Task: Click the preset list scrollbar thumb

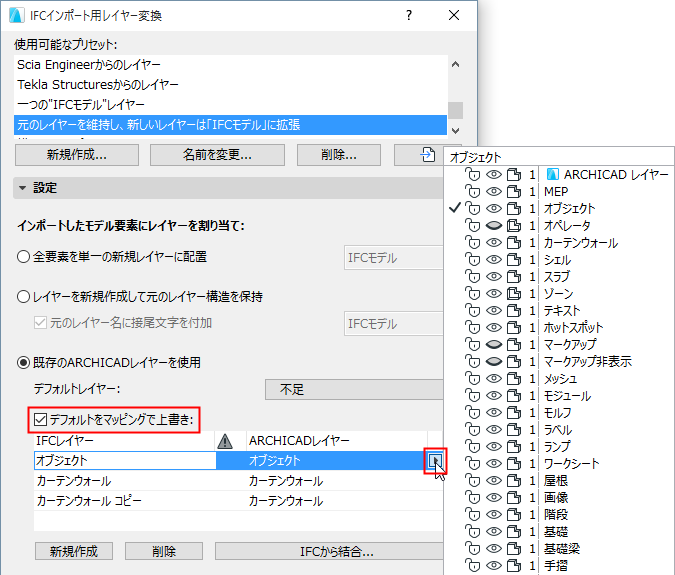Action: [455, 110]
